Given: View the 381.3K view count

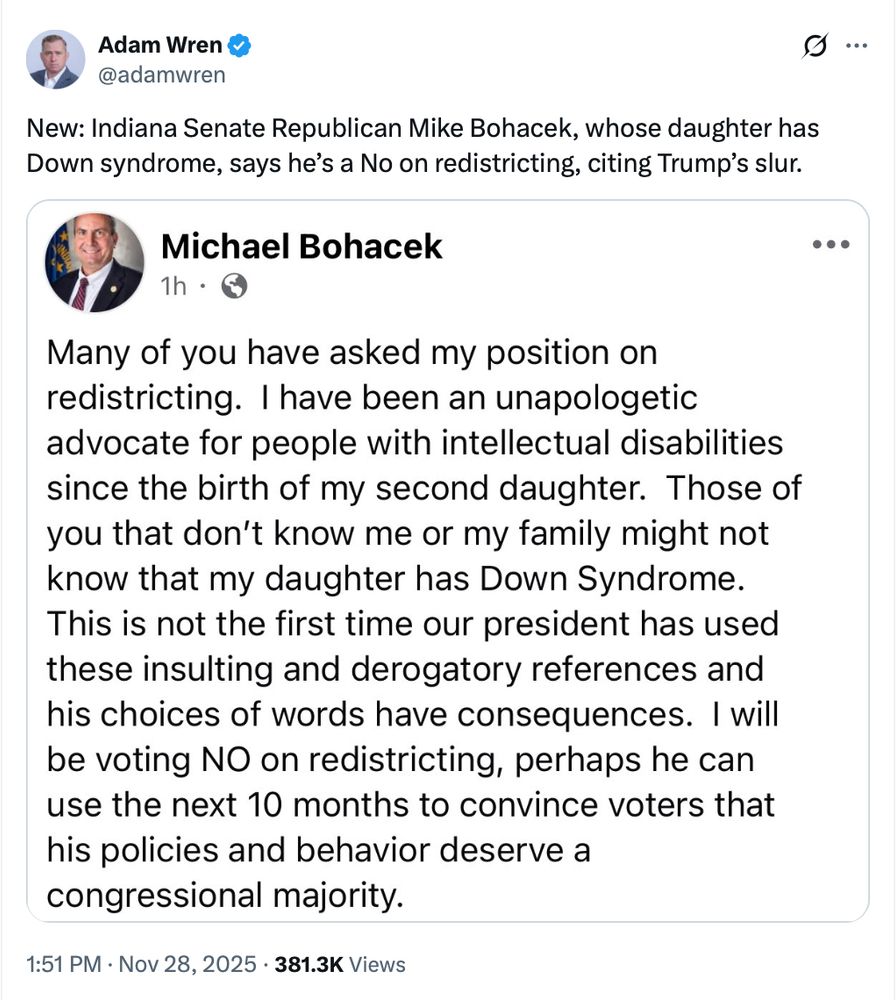Looking at the screenshot, I should [x=309, y=964].
